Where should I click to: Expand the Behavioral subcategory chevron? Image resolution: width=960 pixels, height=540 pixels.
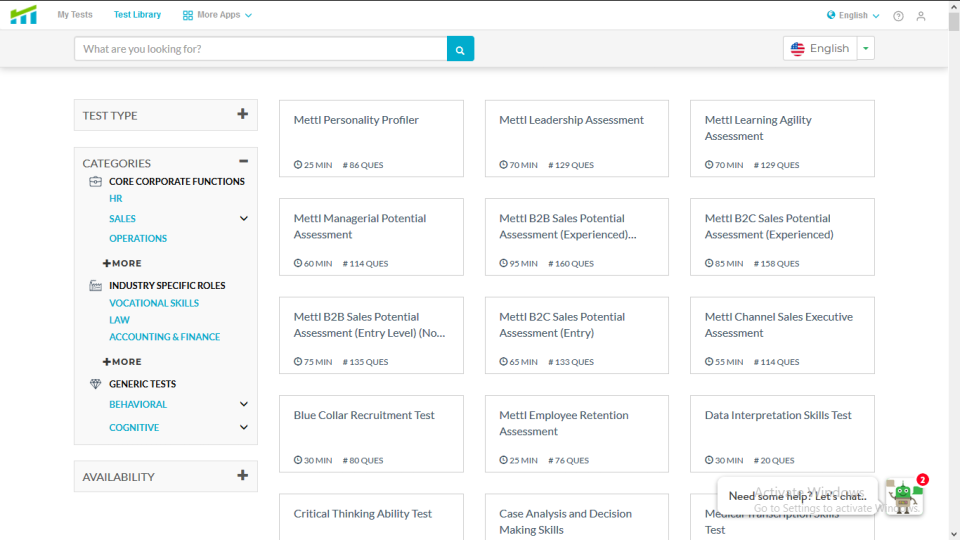[x=243, y=405]
